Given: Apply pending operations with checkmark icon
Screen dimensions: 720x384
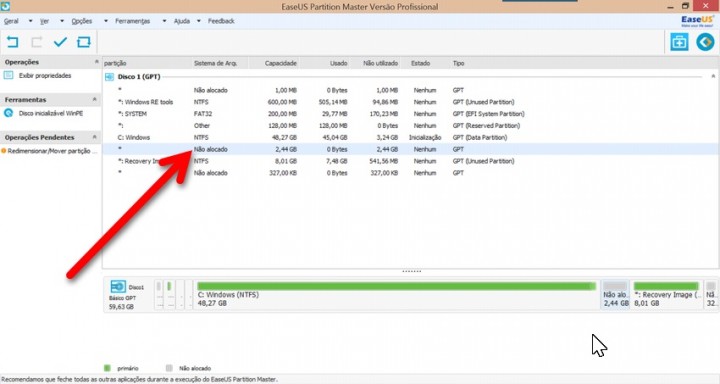Looking at the screenshot, I should (60, 42).
